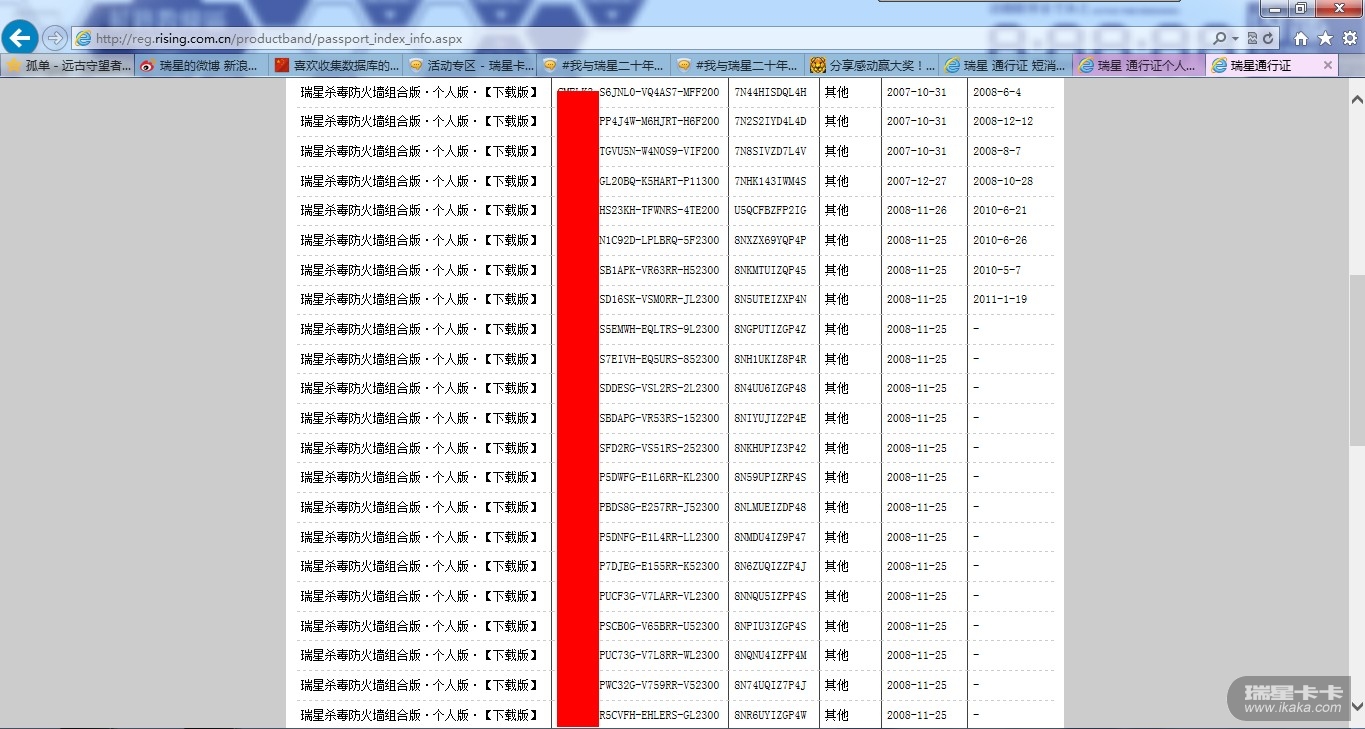Viewport: 1365px width, 729px height.
Task: Click expiry date 2010-6-21
Action: point(1000,210)
